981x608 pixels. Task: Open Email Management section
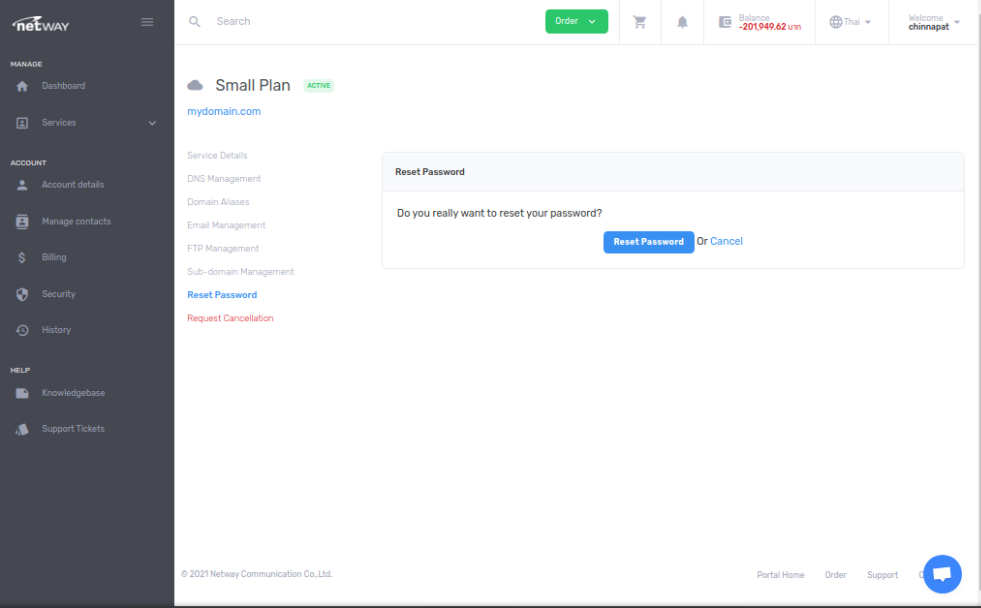coord(226,225)
